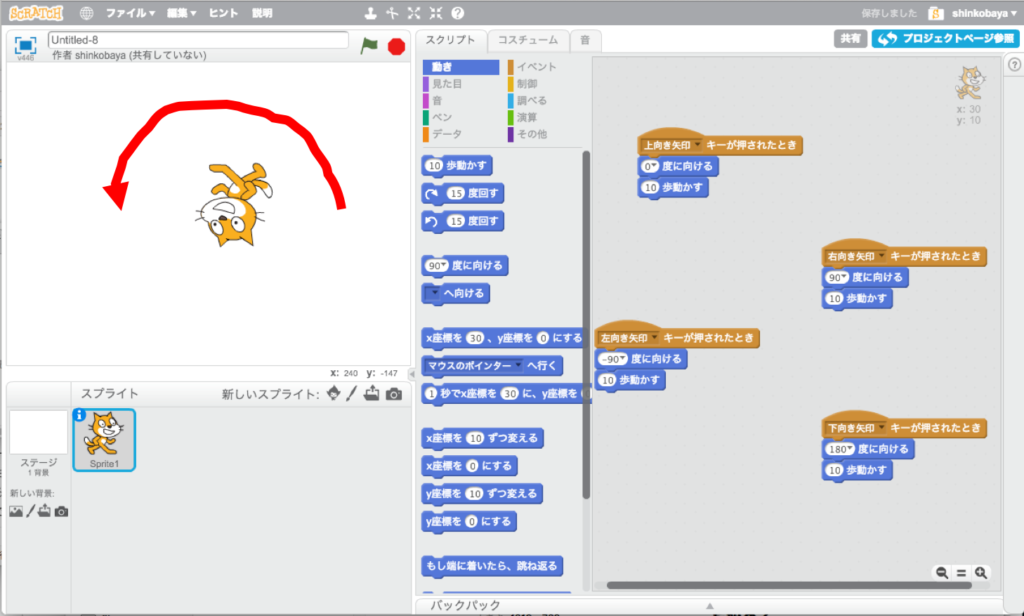Paint a new sprite with the brush icon
This screenshot has width=1024, height=616.
click(351, 394)
